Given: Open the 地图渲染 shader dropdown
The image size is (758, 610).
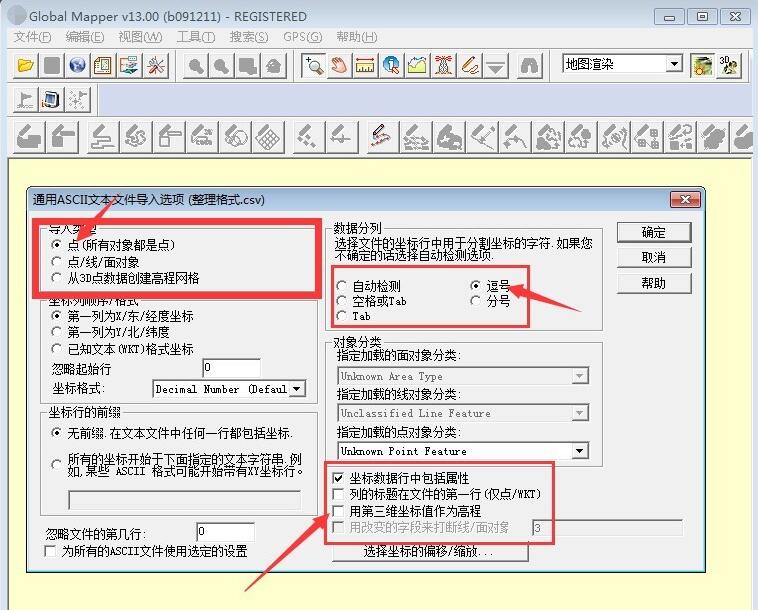Looking at the screenshot, I should point(623,64).
